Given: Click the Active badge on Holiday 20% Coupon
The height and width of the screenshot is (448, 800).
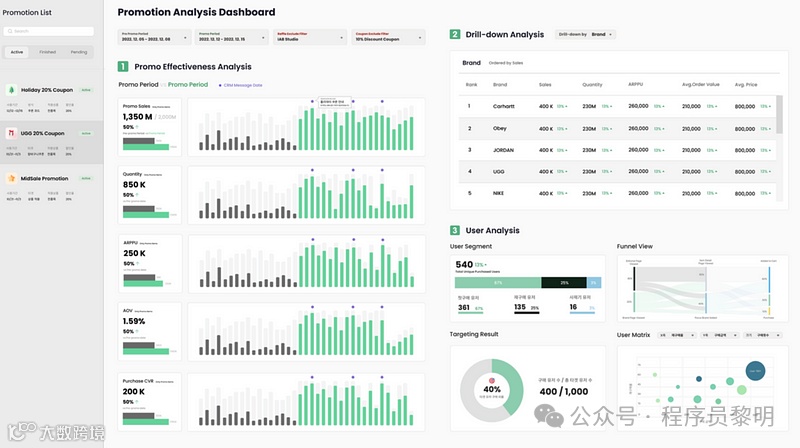Looking at the screenshot, I should [x=86, y=90].
